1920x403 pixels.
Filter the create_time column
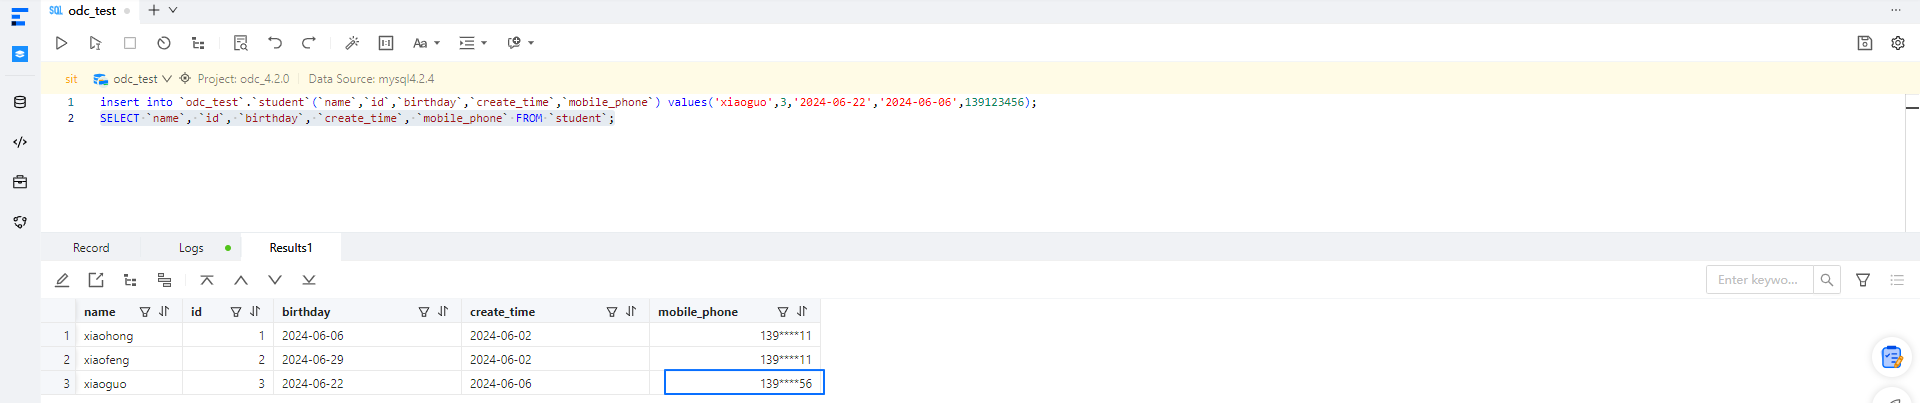612,312
